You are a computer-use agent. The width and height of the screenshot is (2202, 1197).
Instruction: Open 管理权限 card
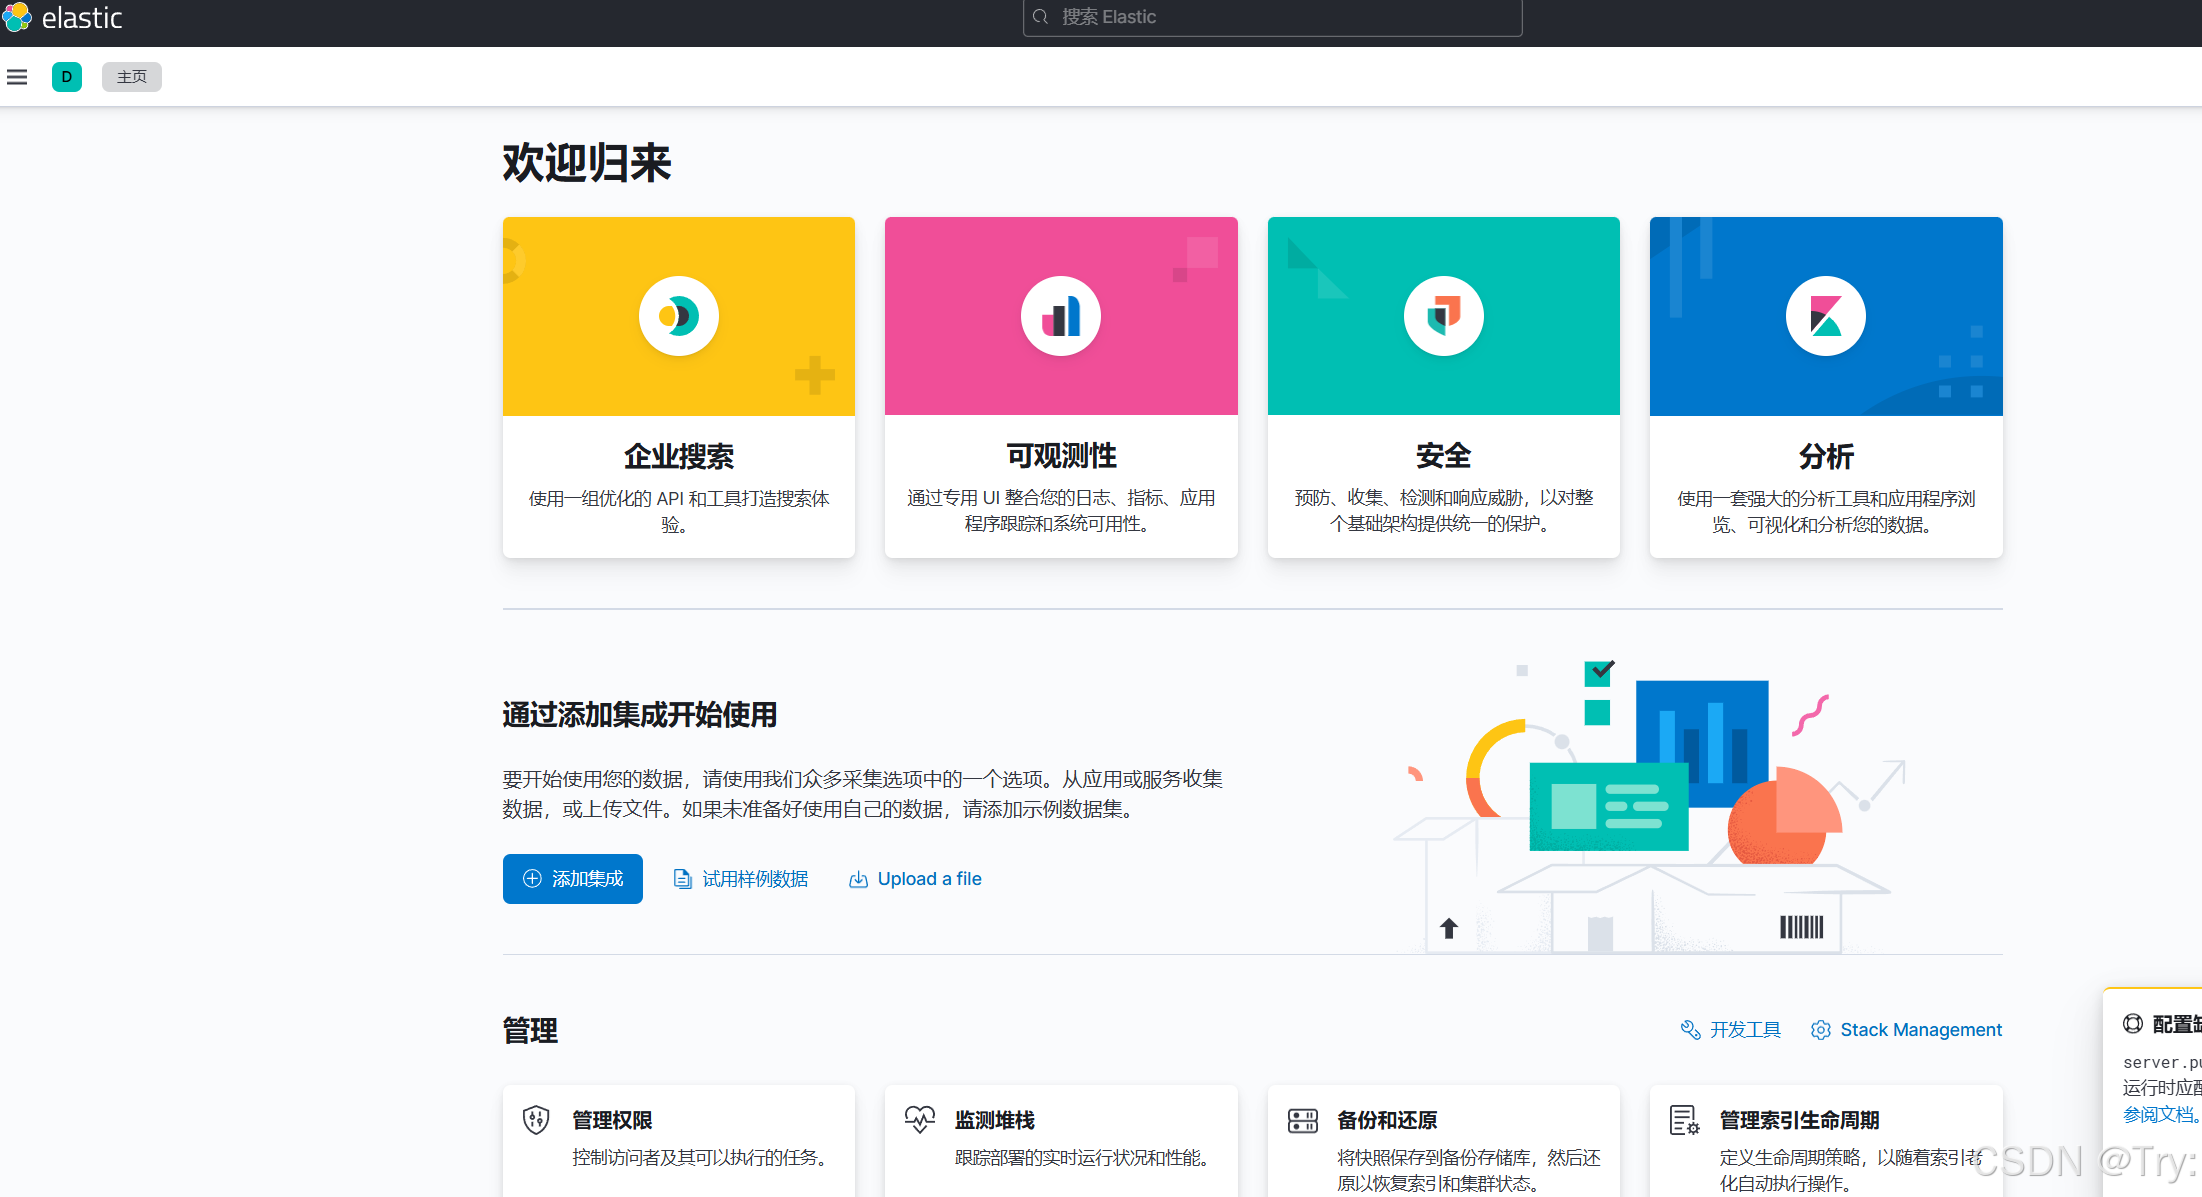point(679,1140)
